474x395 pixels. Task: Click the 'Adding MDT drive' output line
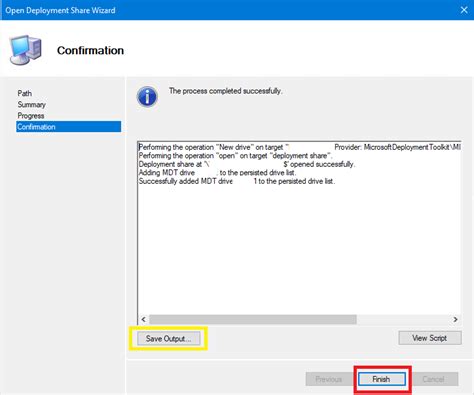217,173
